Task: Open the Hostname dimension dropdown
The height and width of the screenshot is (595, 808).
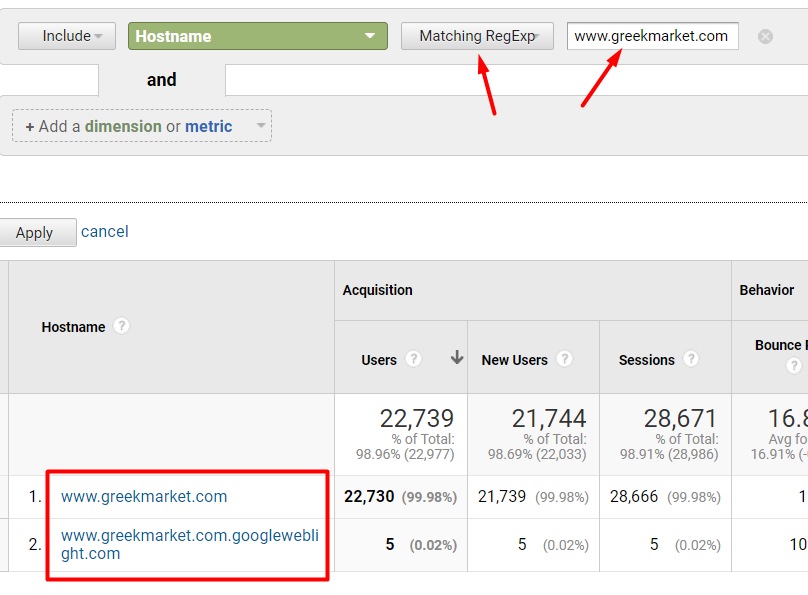Action: tap(258, 36)
